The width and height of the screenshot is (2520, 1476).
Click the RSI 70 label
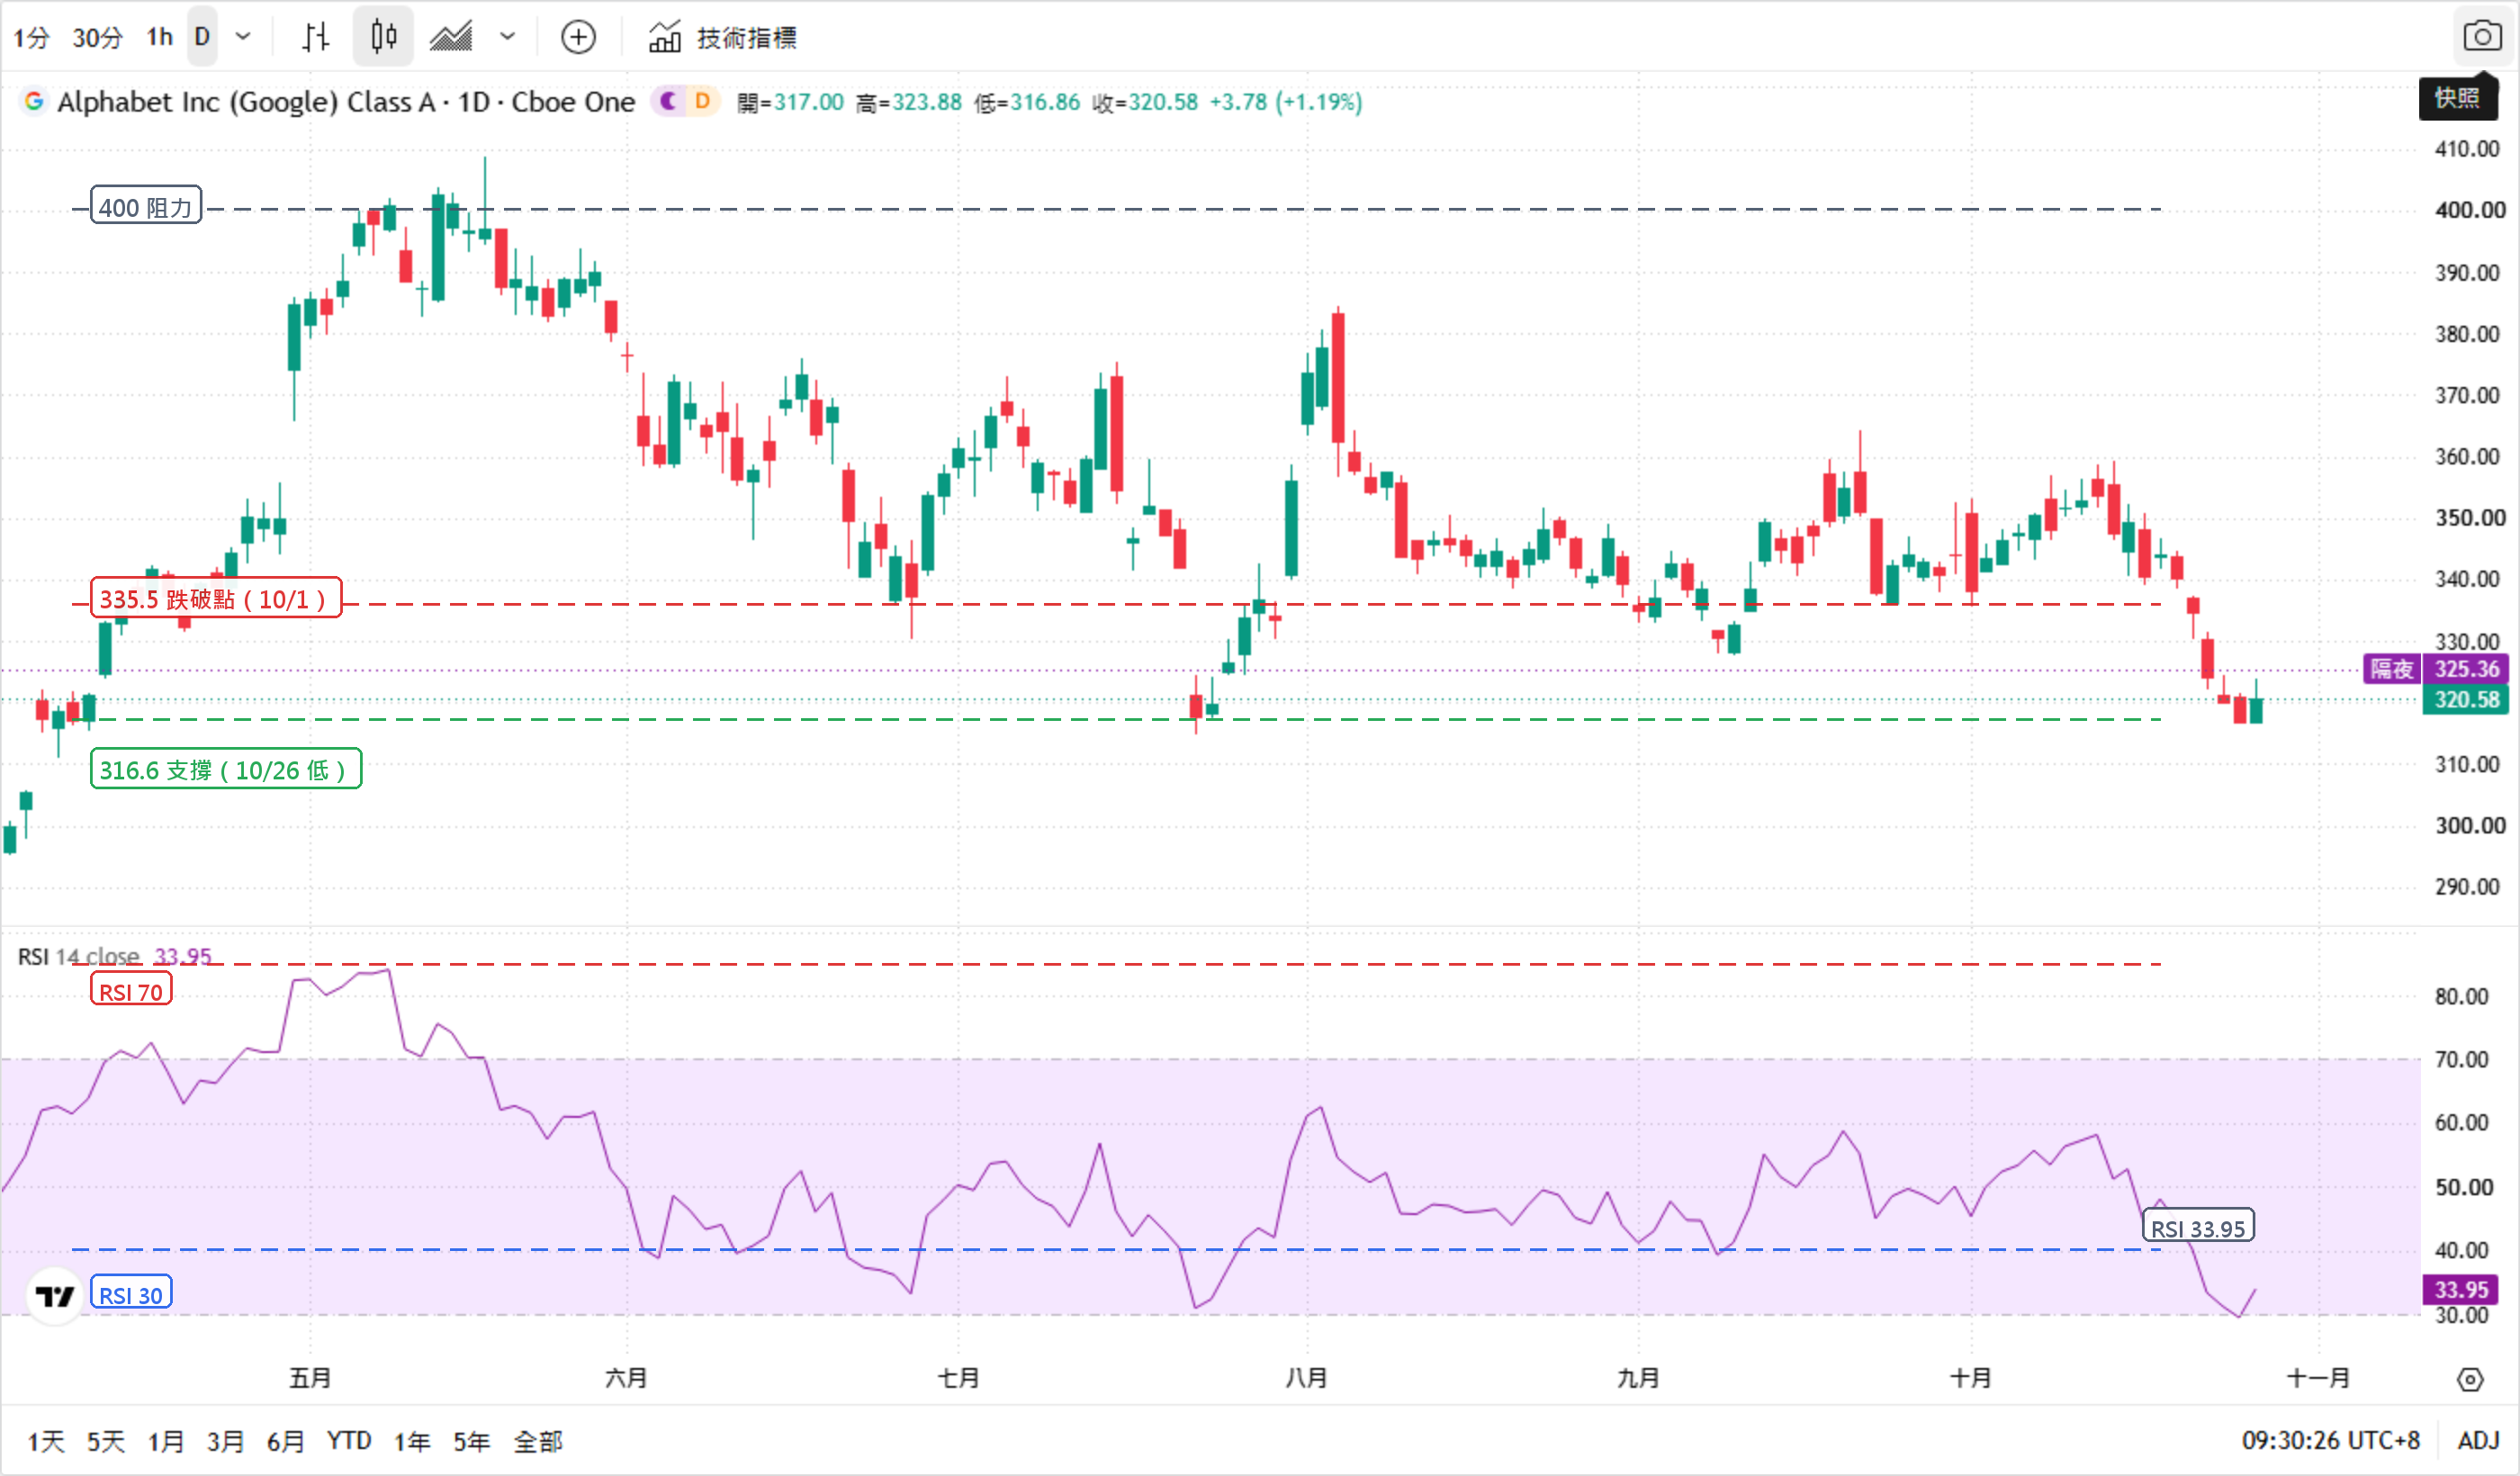tap(131, 991)
